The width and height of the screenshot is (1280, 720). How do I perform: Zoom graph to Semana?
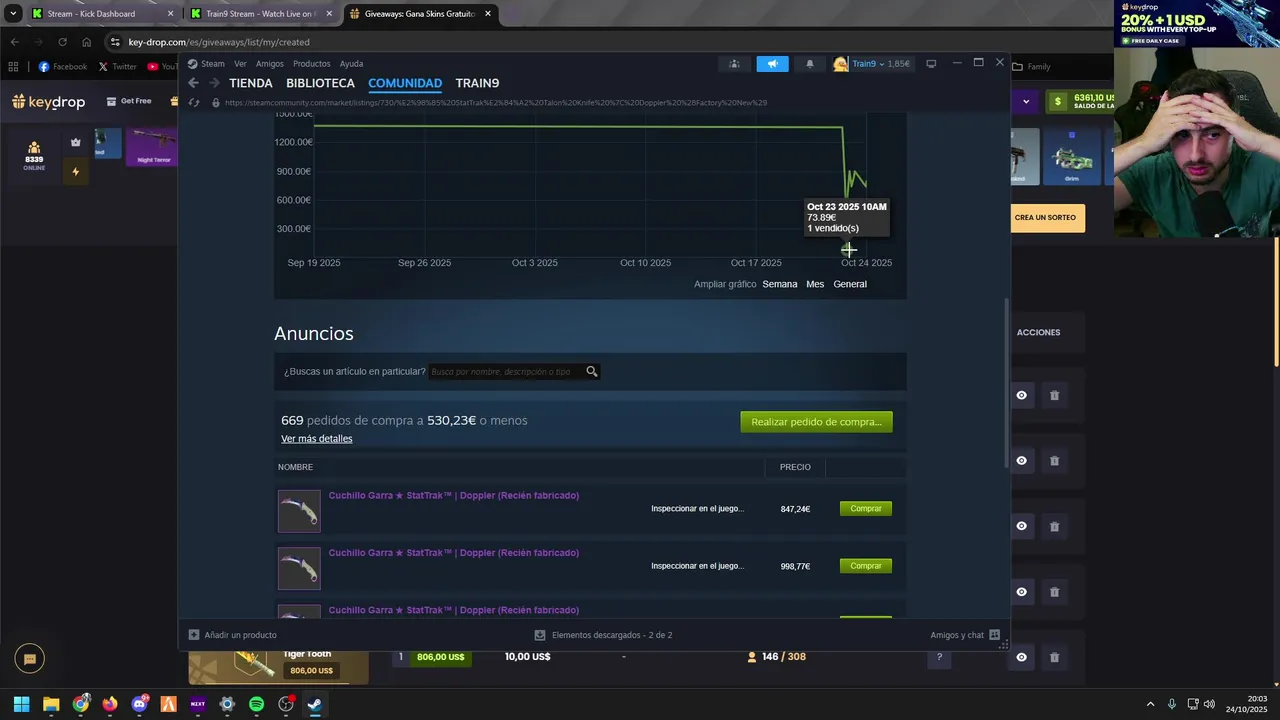click(780, 284)
